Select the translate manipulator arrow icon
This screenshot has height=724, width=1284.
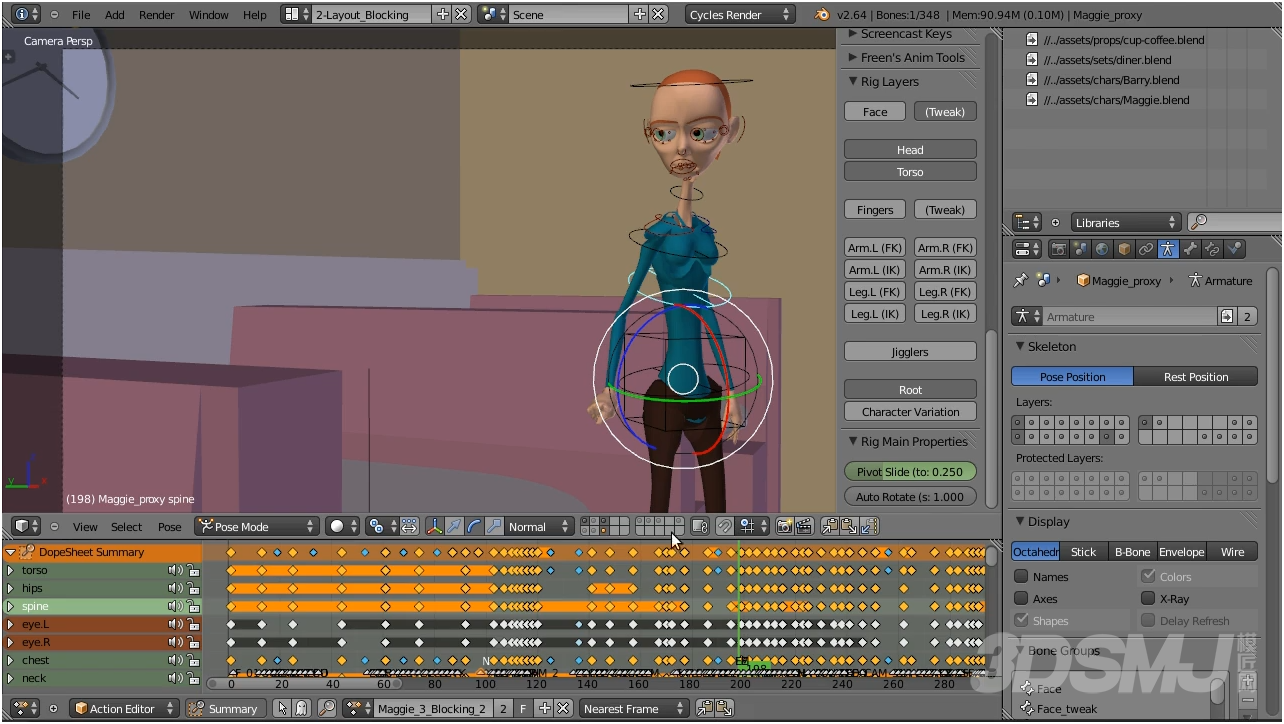coord(454,526)
